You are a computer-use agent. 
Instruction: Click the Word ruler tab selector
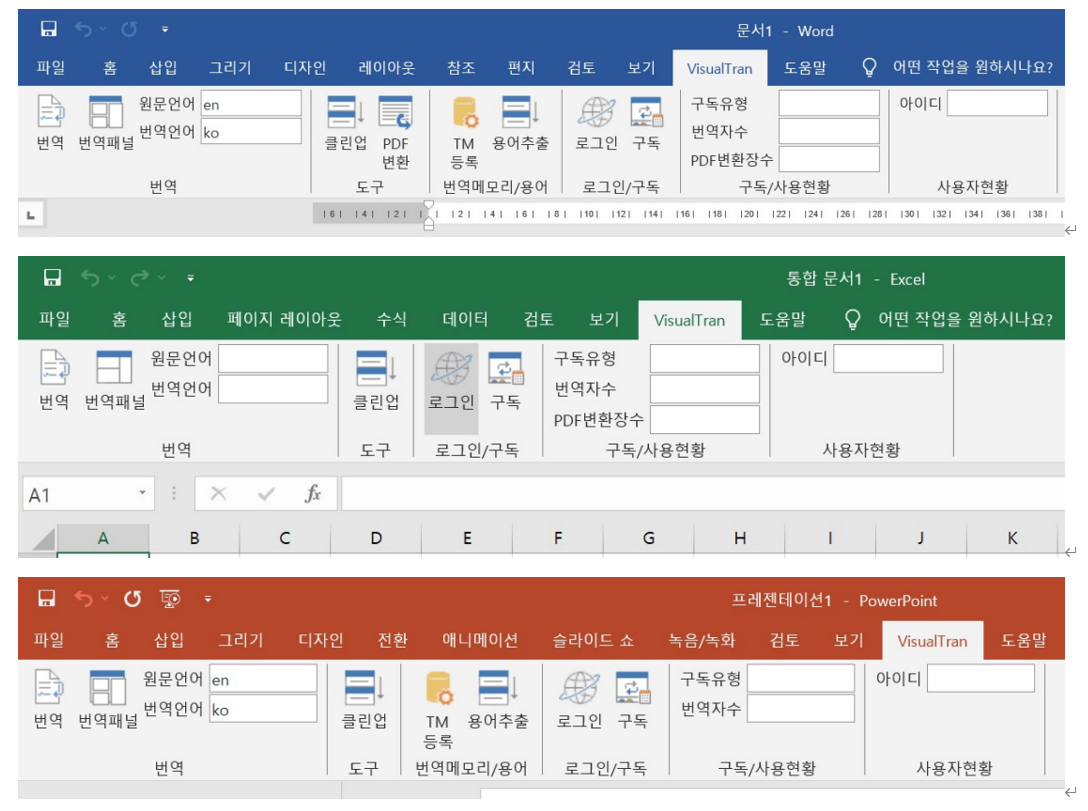point(31,215)
